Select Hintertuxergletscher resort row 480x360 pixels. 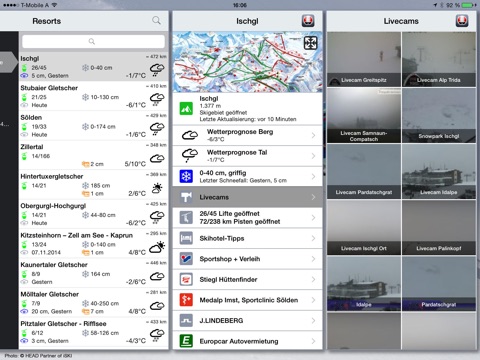(x=93, y=185)
